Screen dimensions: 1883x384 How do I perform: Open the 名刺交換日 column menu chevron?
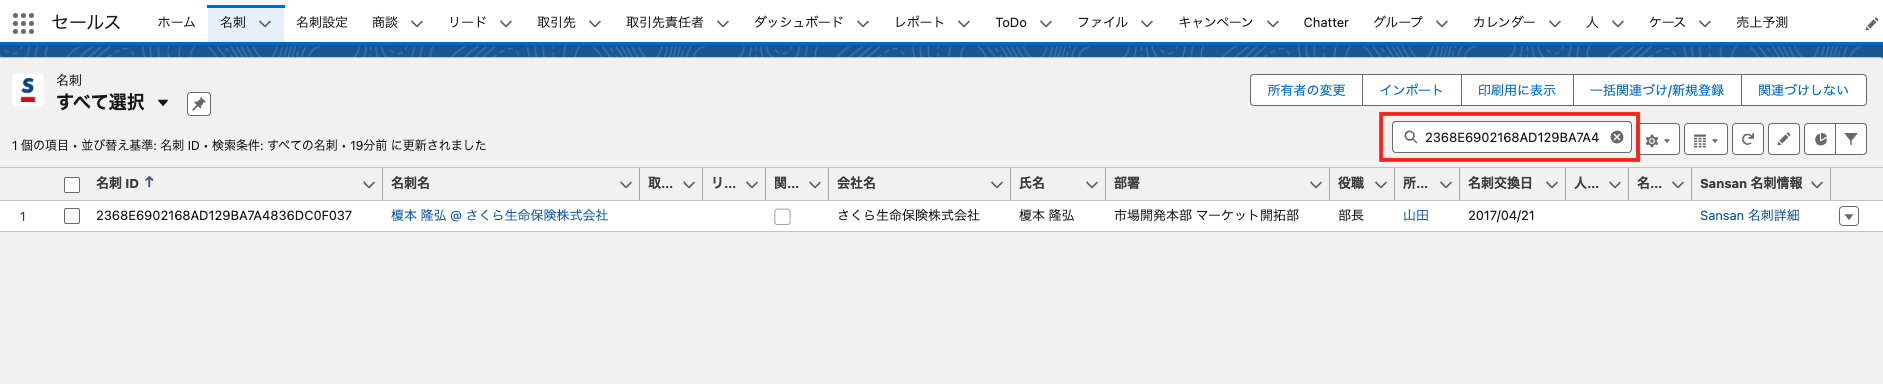click(x=1552, y=184)
